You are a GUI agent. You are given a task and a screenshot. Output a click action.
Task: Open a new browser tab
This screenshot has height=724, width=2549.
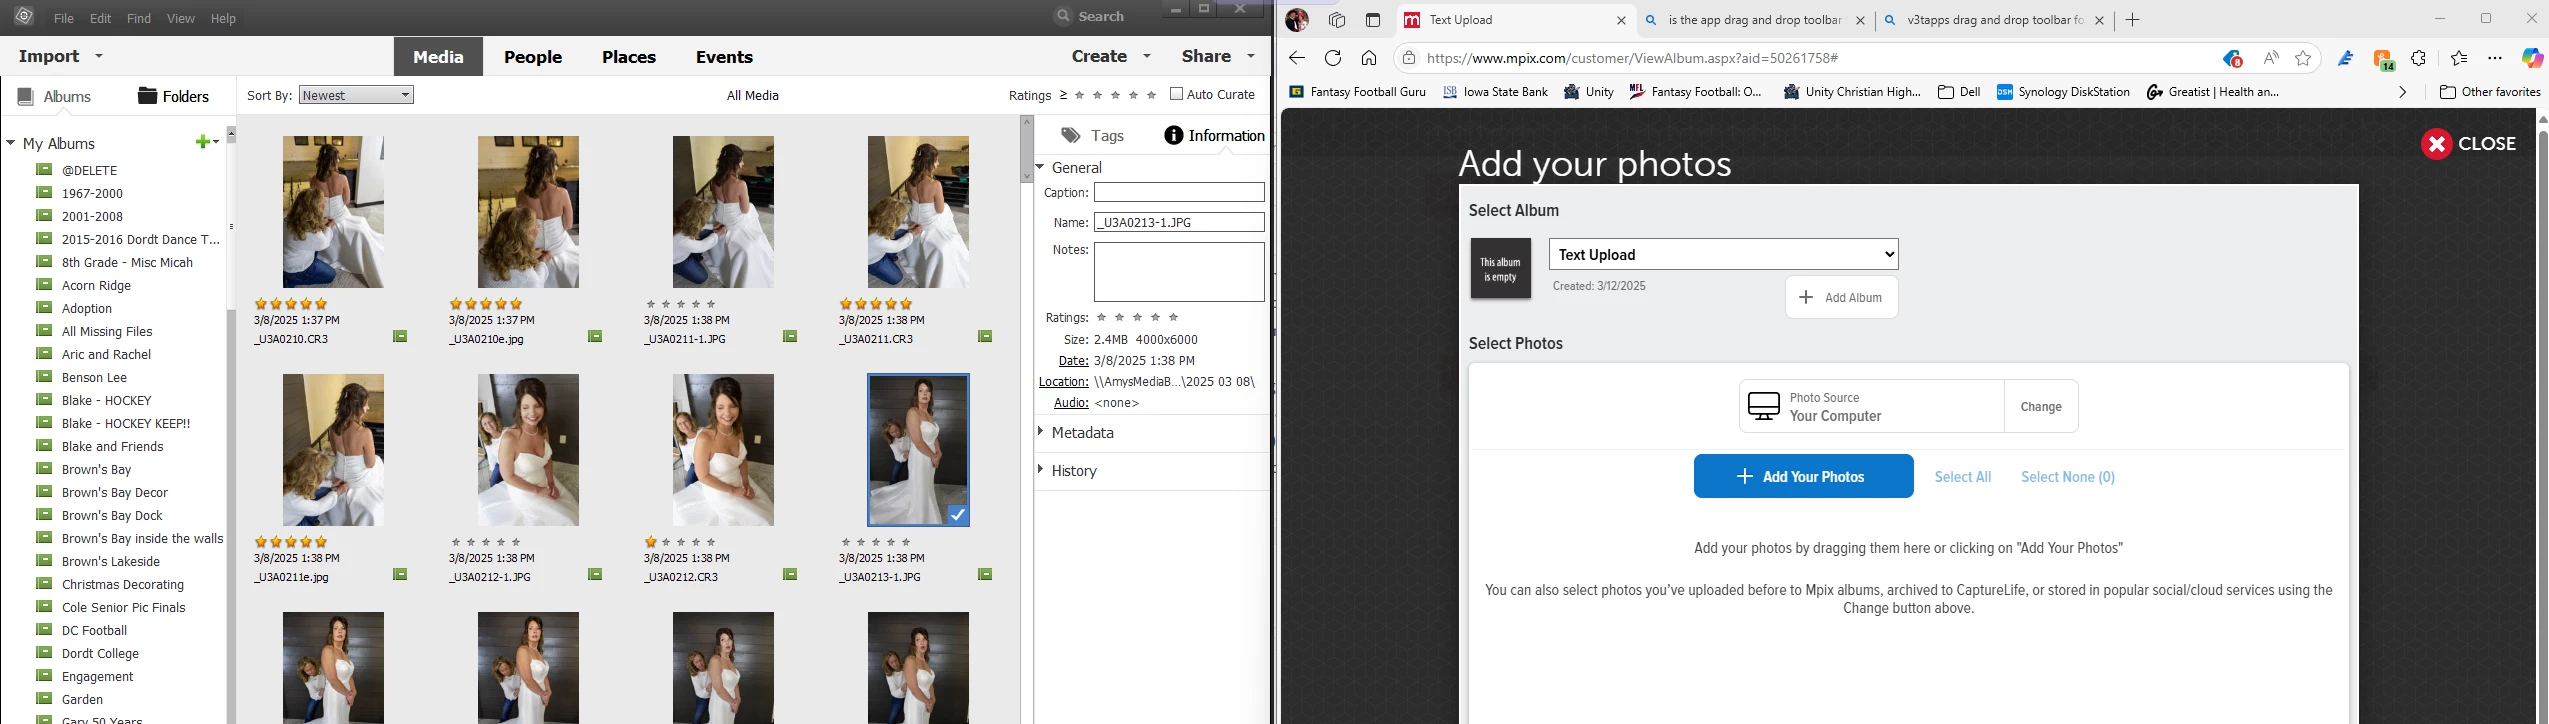(x=2132, y=20)
